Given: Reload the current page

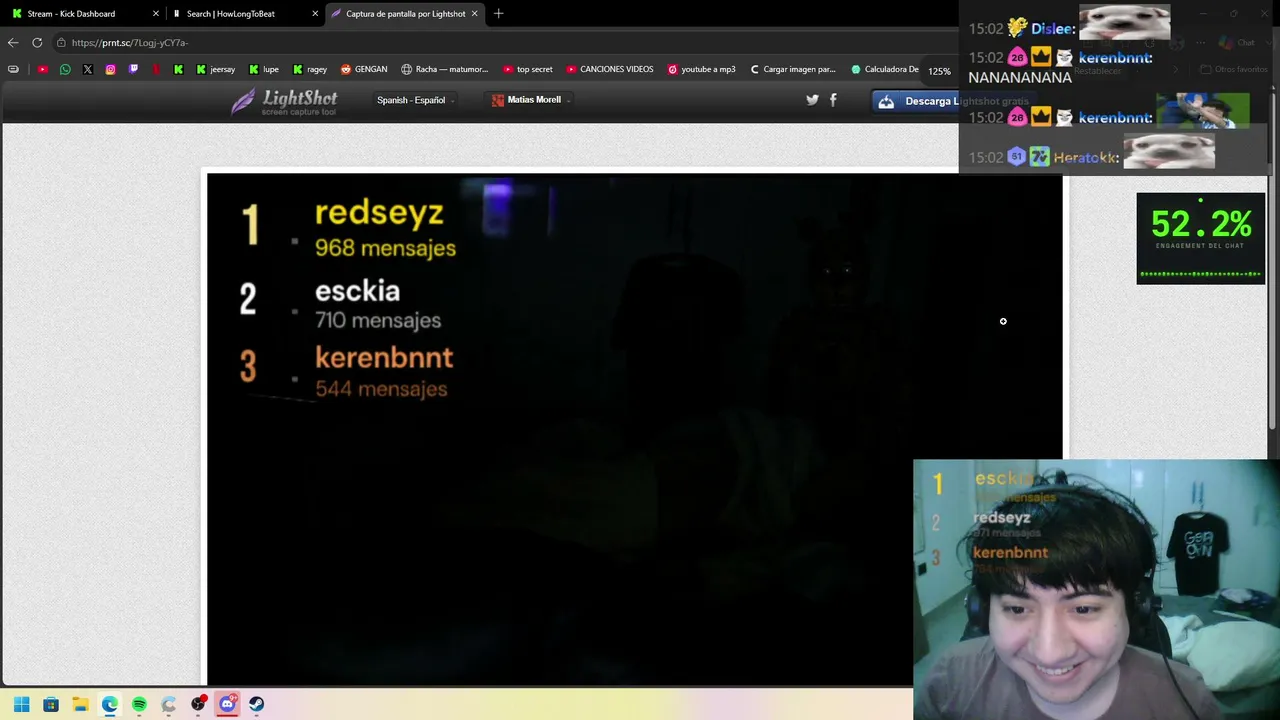Looking at the screenshot, I should tap(37, 43).
